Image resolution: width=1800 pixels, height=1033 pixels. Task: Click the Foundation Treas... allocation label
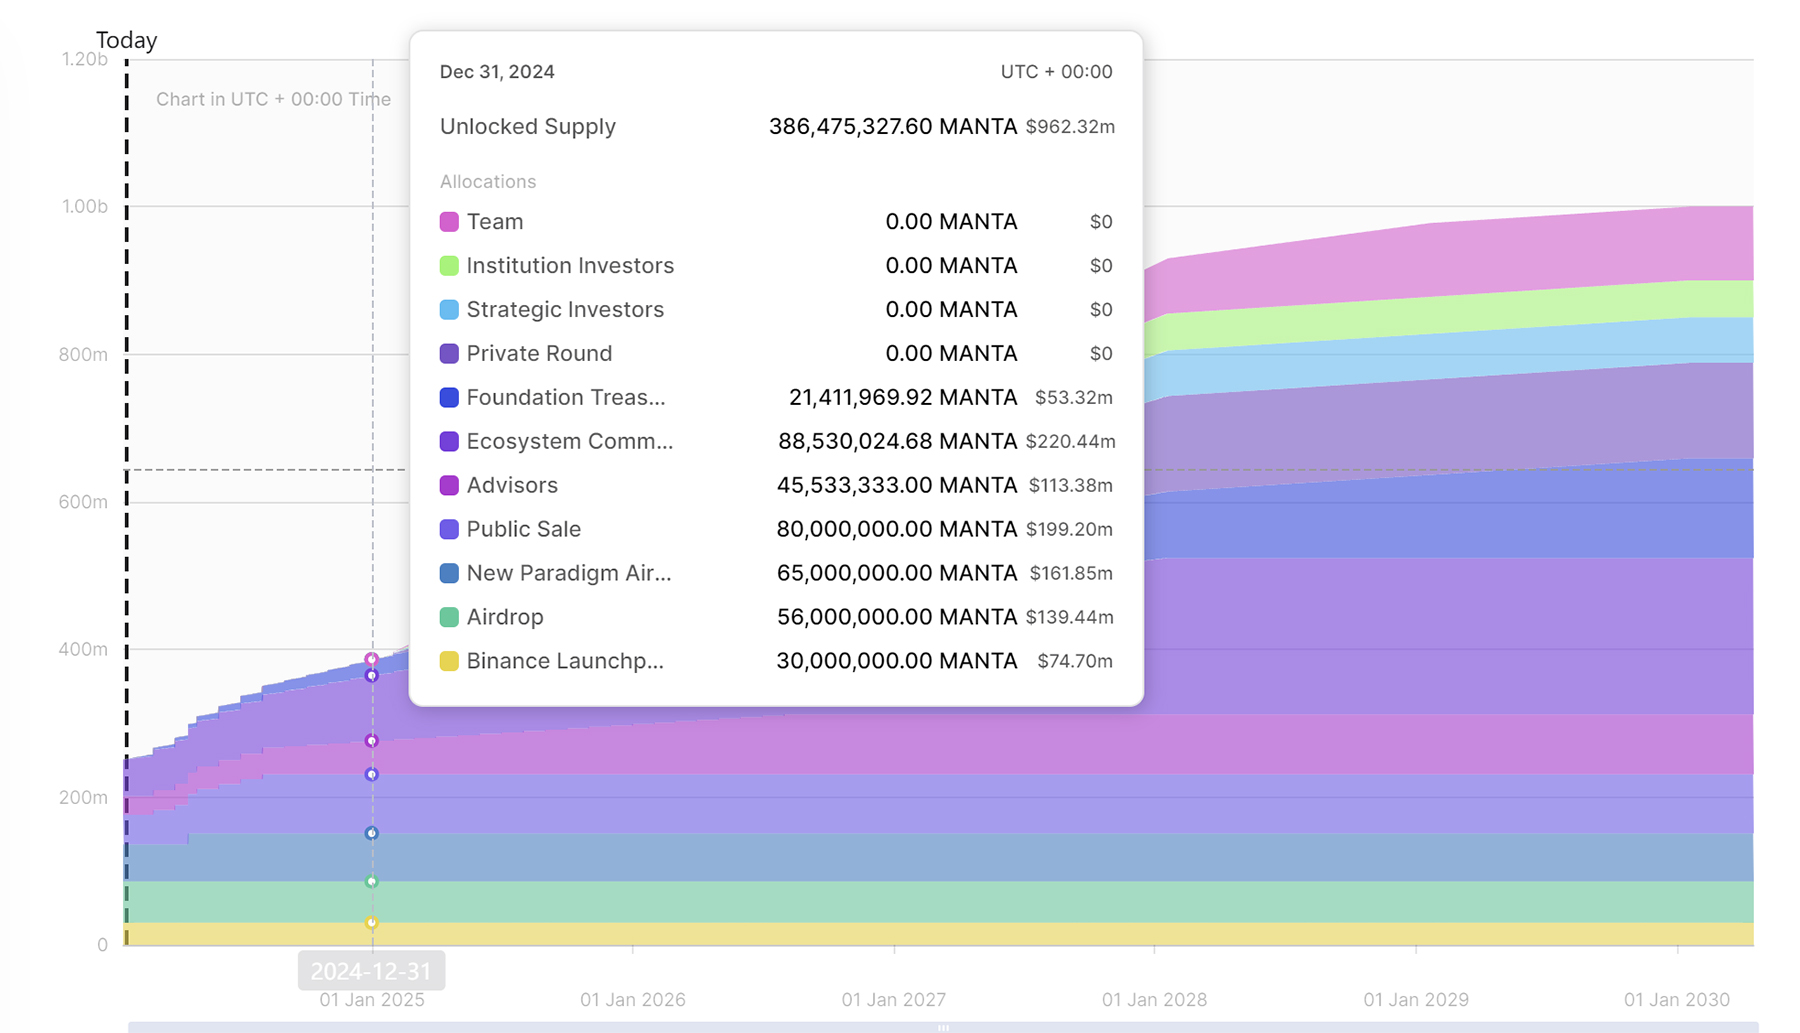[x=565, y=397]
